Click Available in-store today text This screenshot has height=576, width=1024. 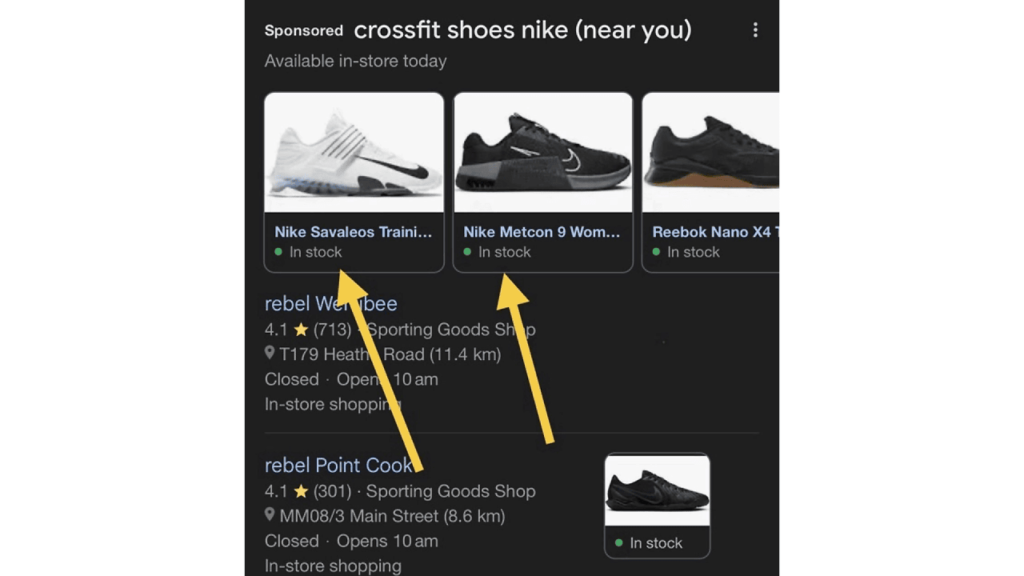[355, 61]
